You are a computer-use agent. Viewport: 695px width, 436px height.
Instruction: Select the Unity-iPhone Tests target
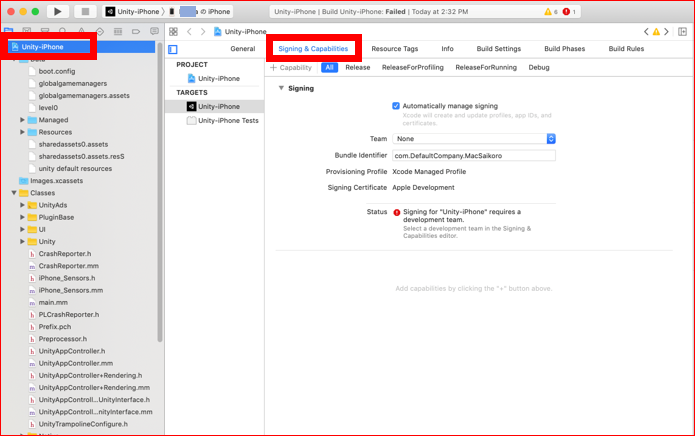[223, 121]
